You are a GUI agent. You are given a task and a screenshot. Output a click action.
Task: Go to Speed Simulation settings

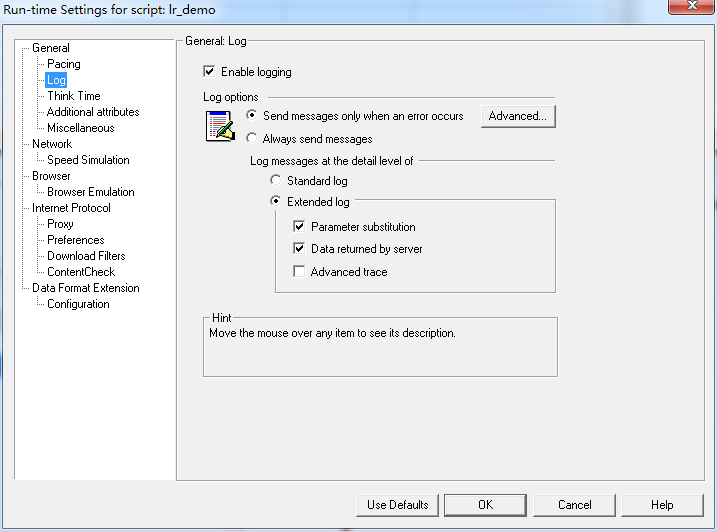point(88,160)
